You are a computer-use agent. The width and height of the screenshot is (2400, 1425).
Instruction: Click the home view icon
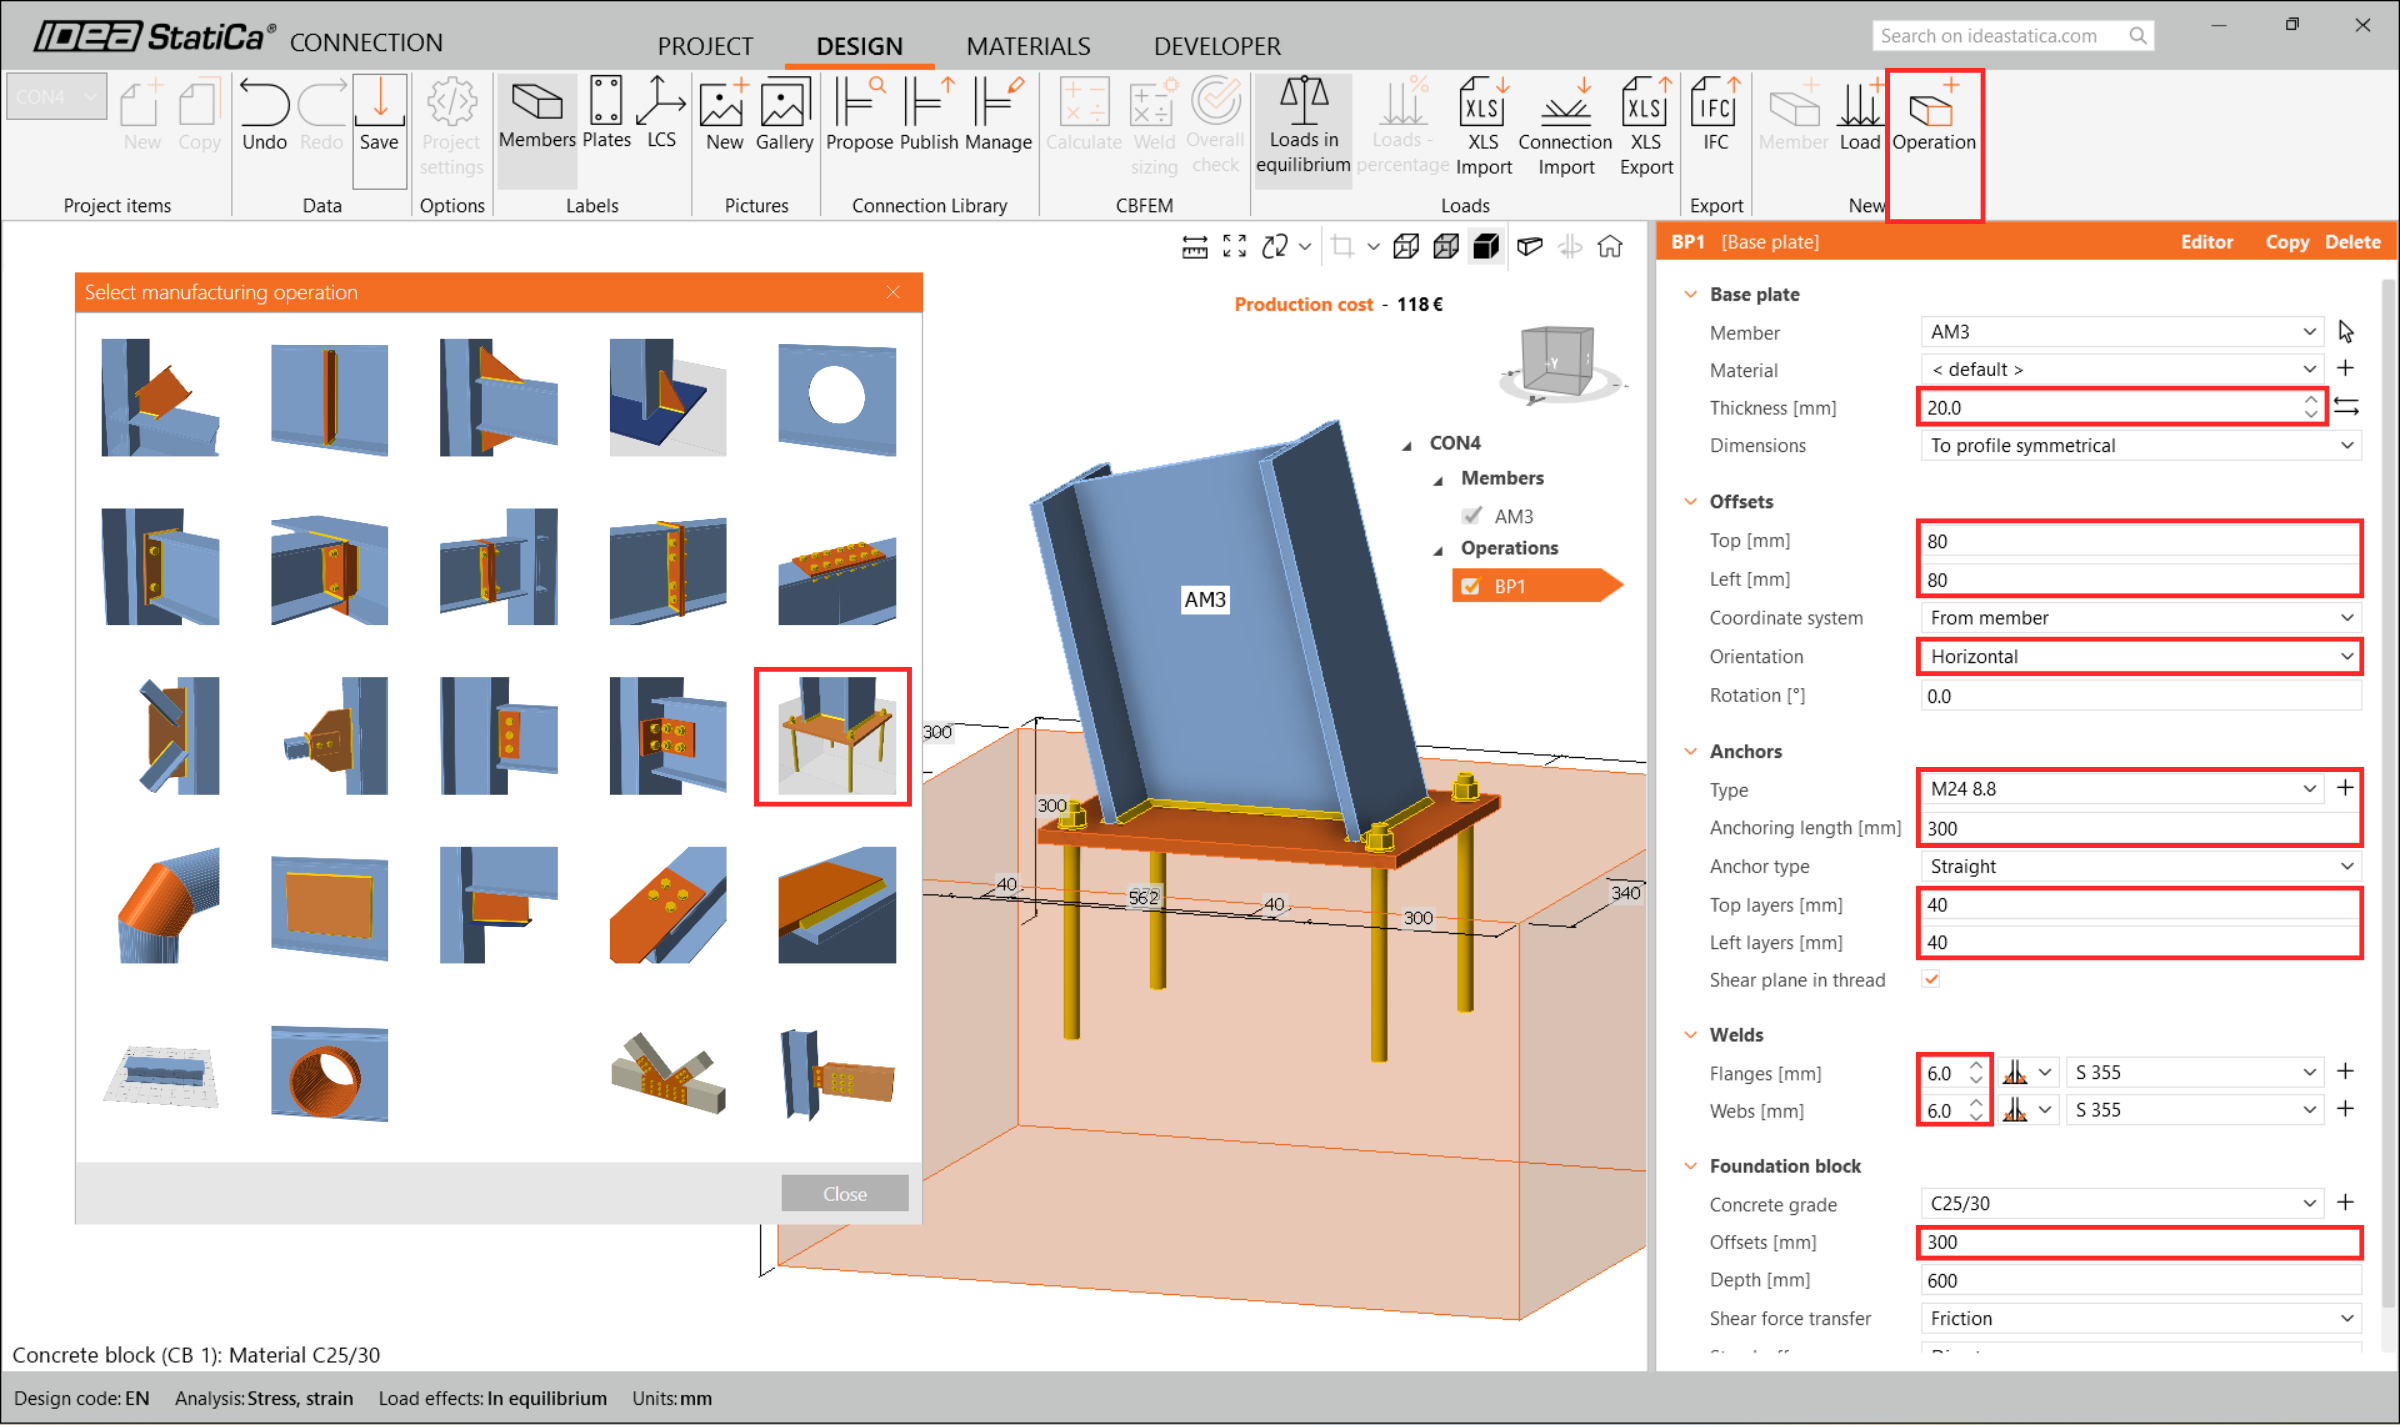coord(1610,247)
